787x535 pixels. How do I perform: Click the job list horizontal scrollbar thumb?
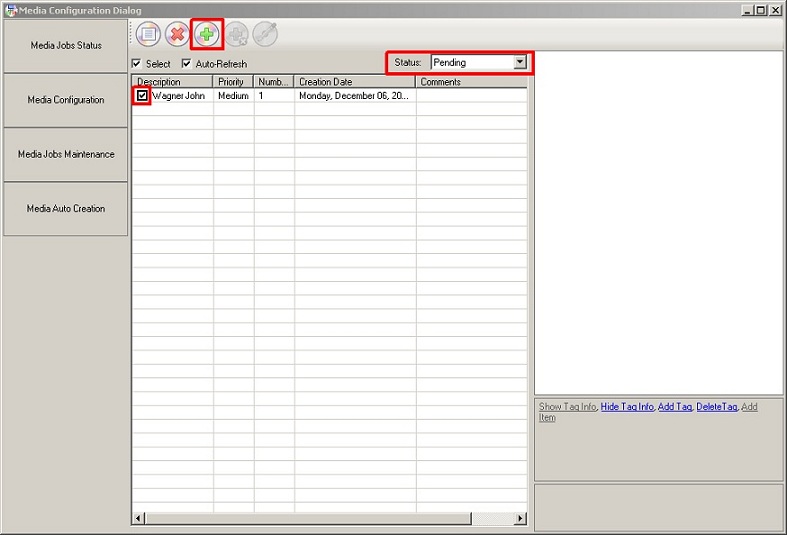point(308,518)
